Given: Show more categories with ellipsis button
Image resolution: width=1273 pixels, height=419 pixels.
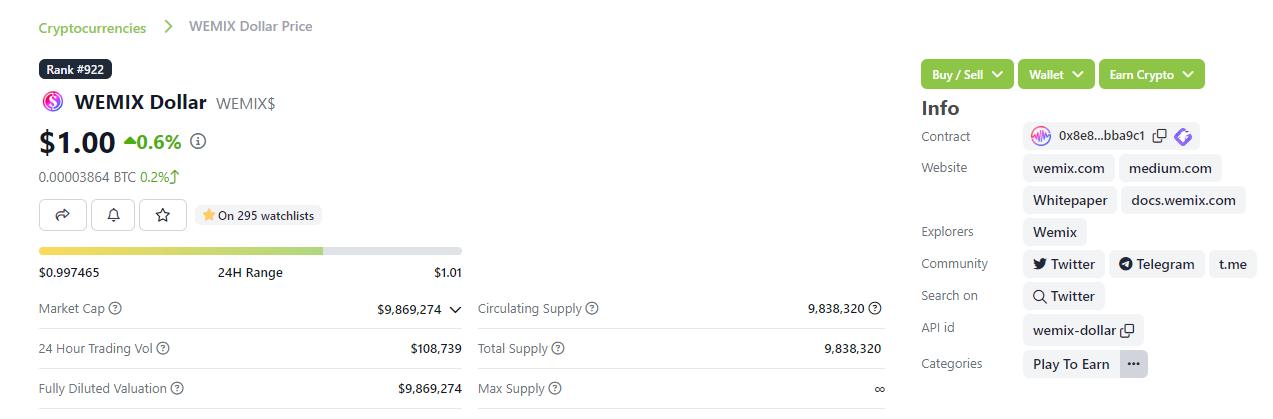Looking at the screenshot, I should pyautogui.click(x=1133, y=364).
